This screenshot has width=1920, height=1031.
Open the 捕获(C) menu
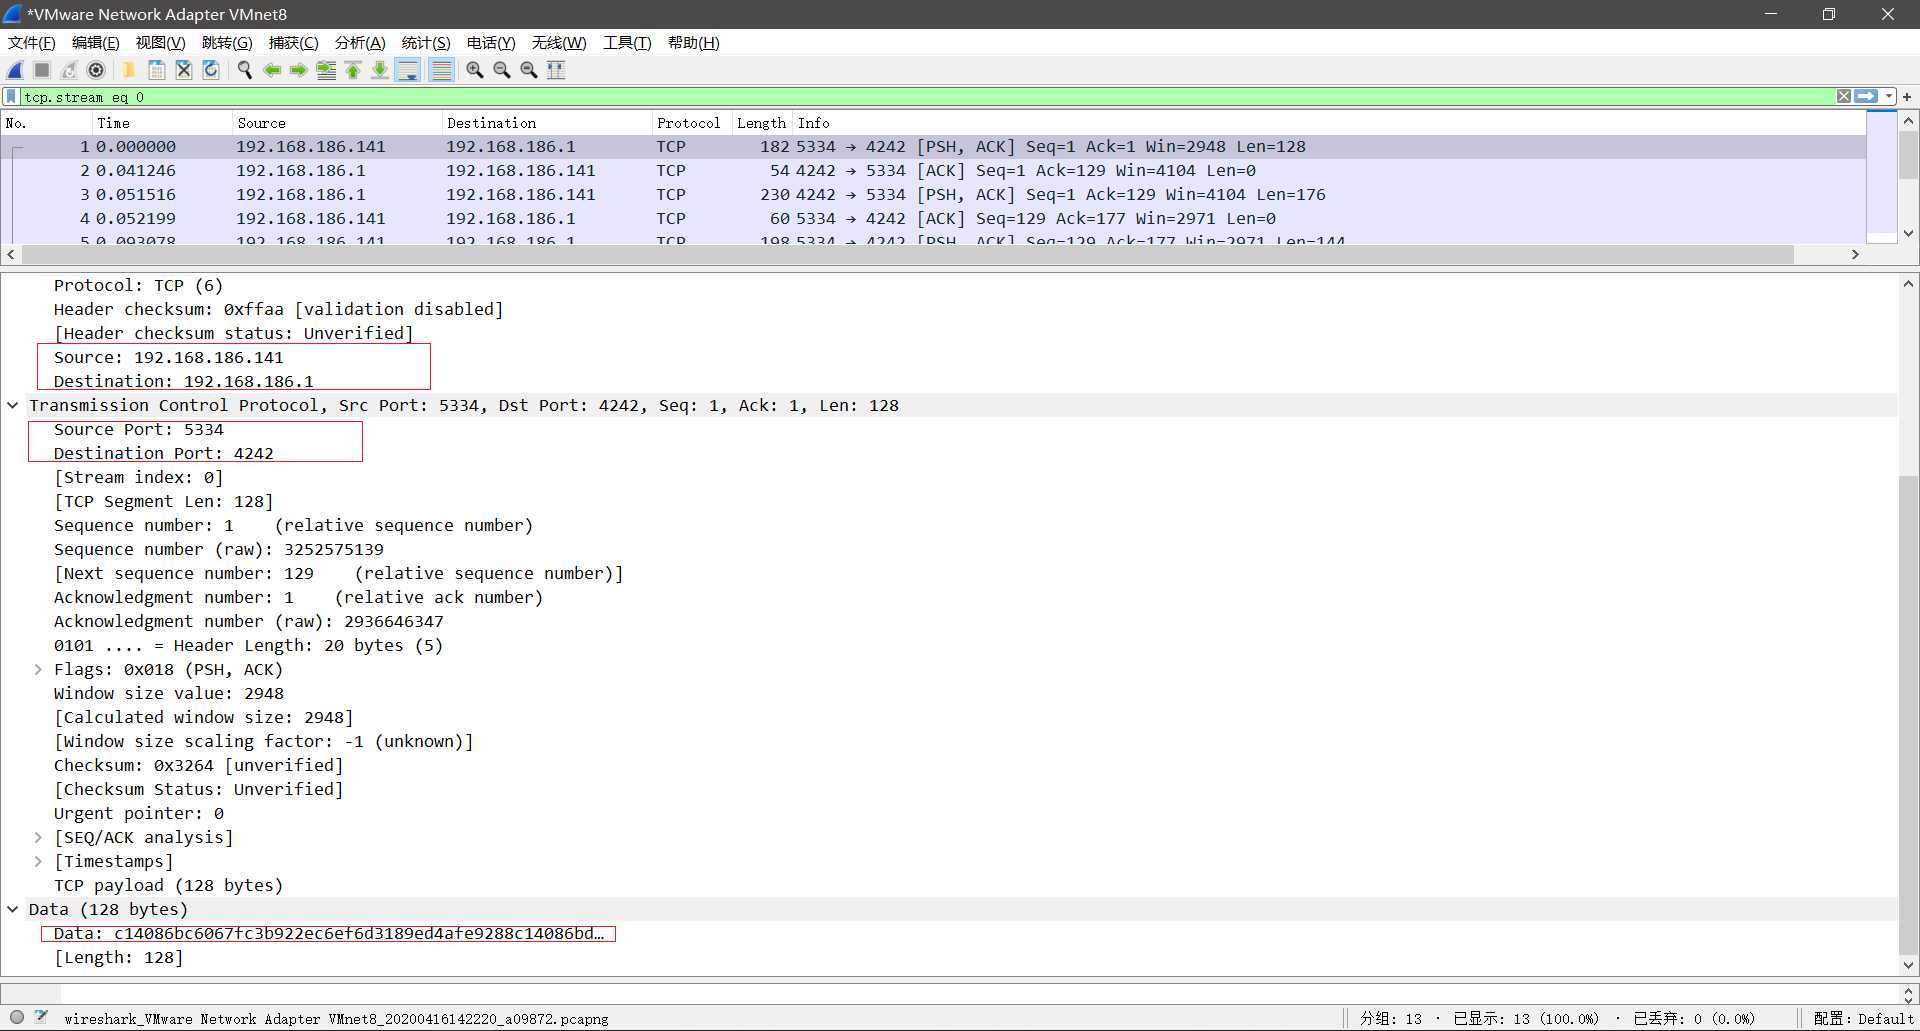point(294,43)
